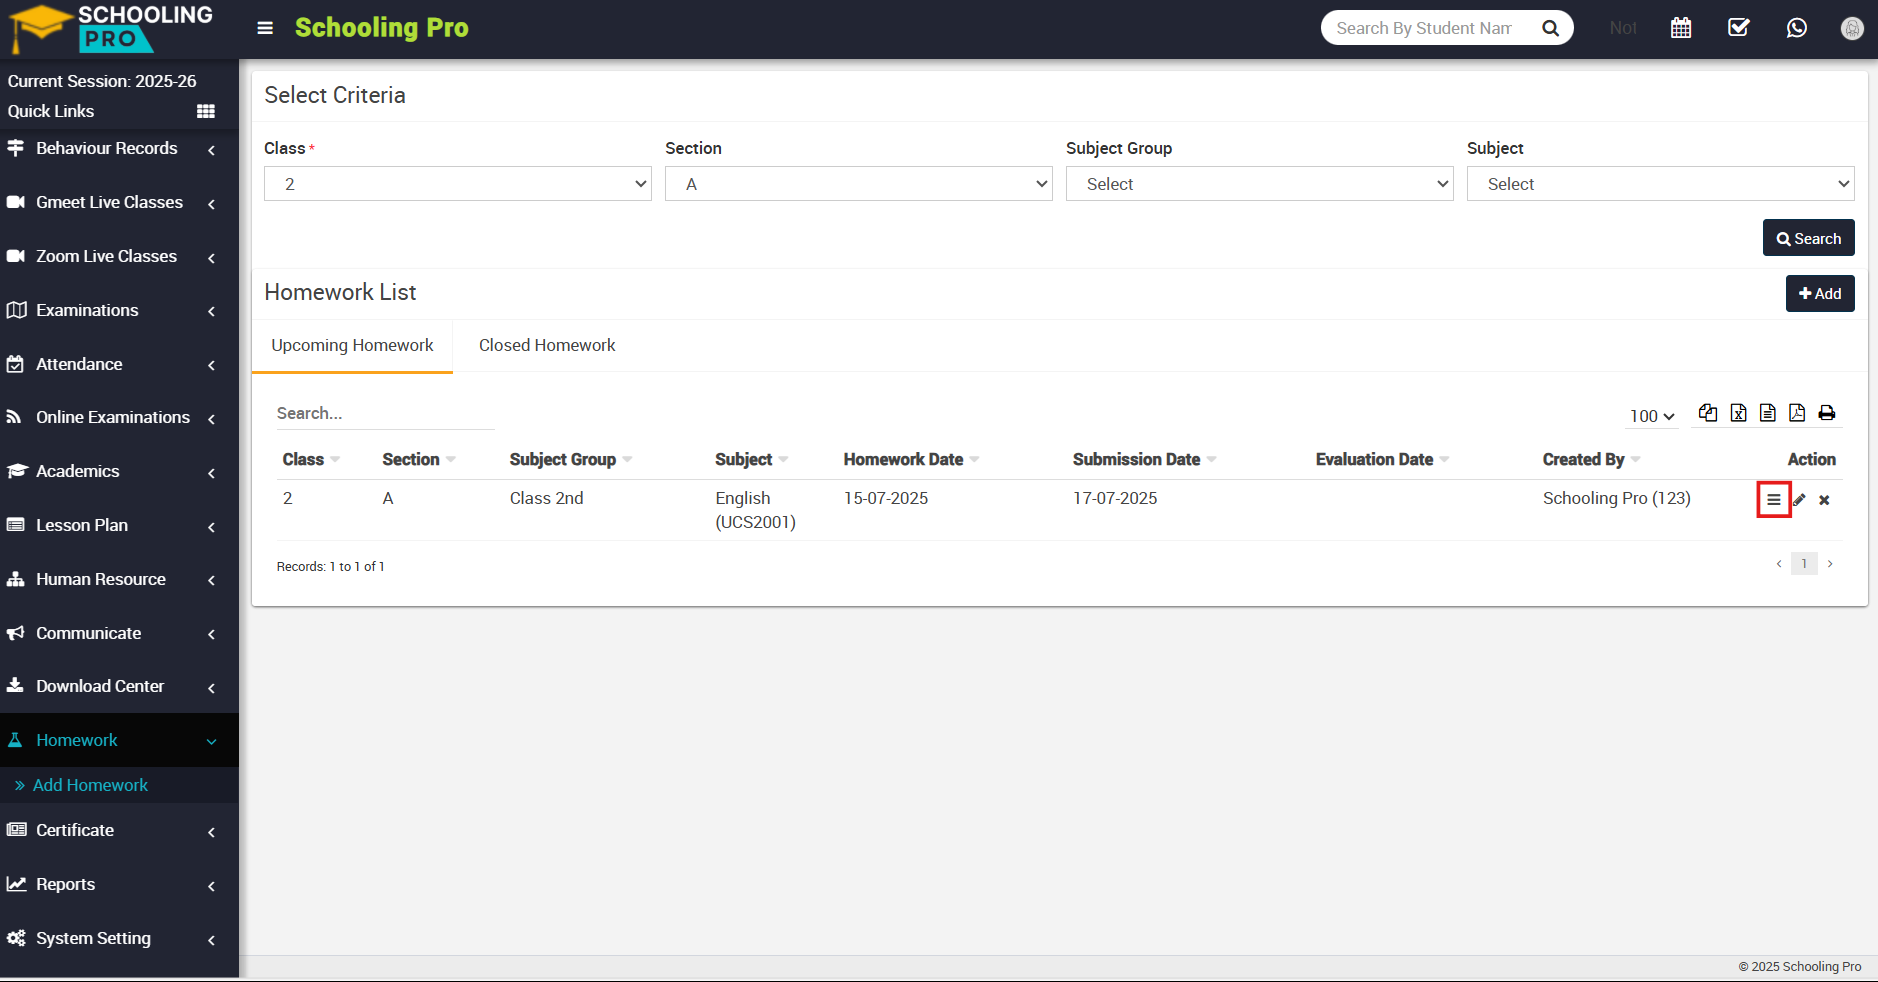The height and width of the screenshot is (982, 1878).
Task: Expand Gmeet Live Classes menu
Action: click(x=119, y=202)
